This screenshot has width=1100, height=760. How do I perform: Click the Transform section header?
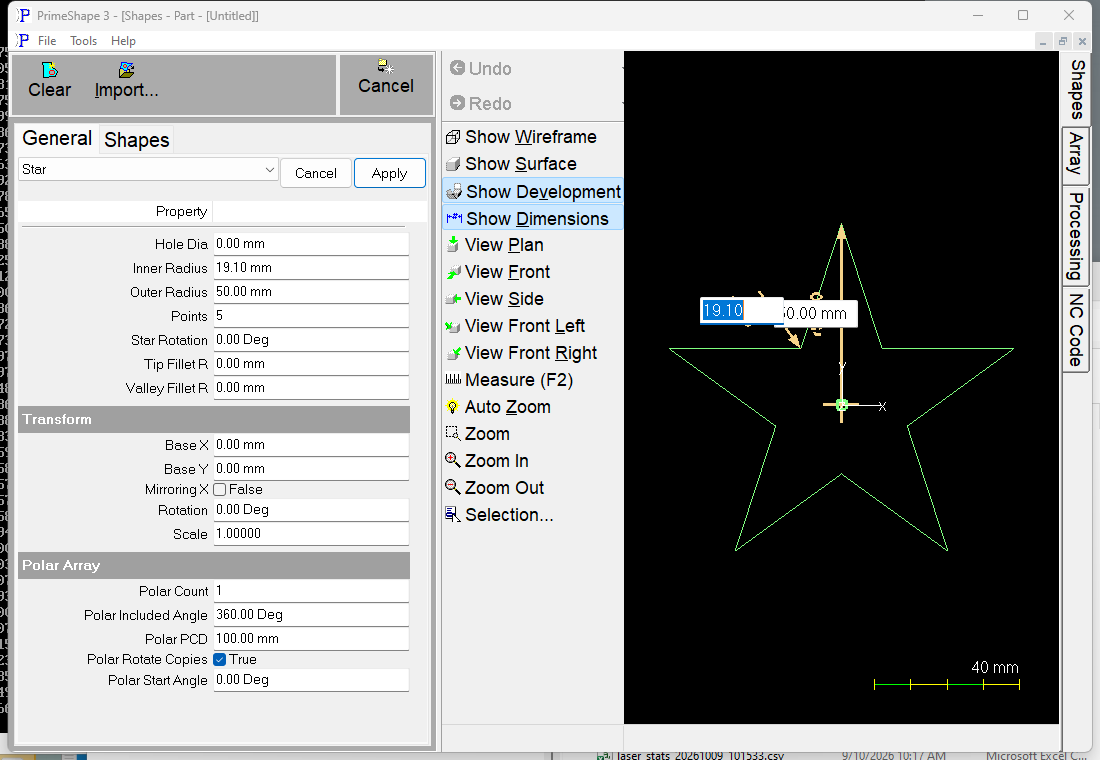point(214,419)
